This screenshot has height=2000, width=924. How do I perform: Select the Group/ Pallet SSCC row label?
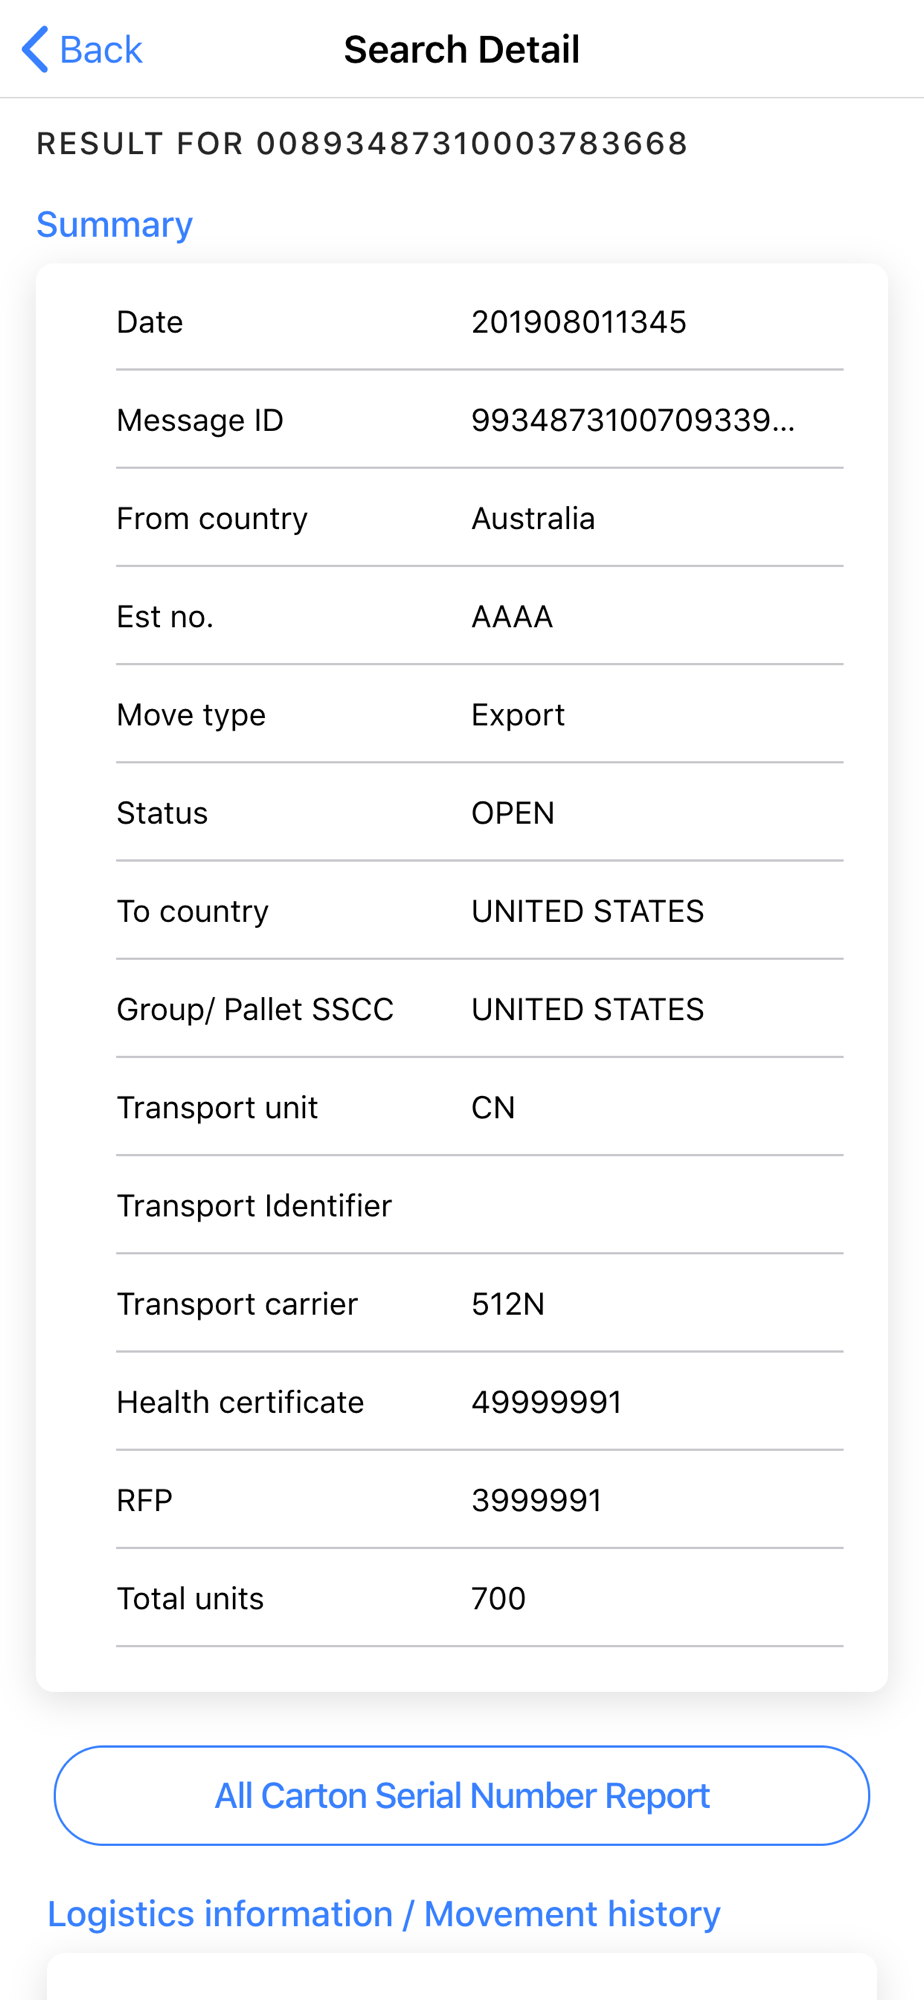[x=255, y=1009]
